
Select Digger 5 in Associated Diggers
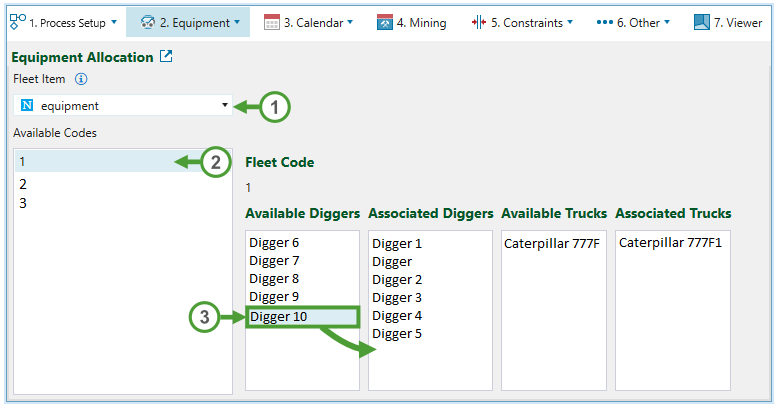click(397, 334)
